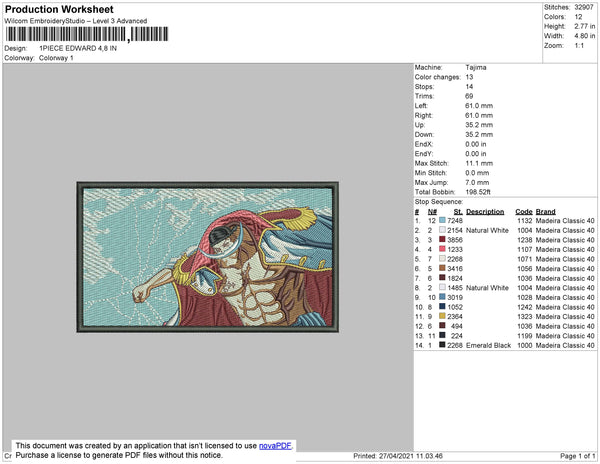Click thread code '1132'

(x=525, y=221)
